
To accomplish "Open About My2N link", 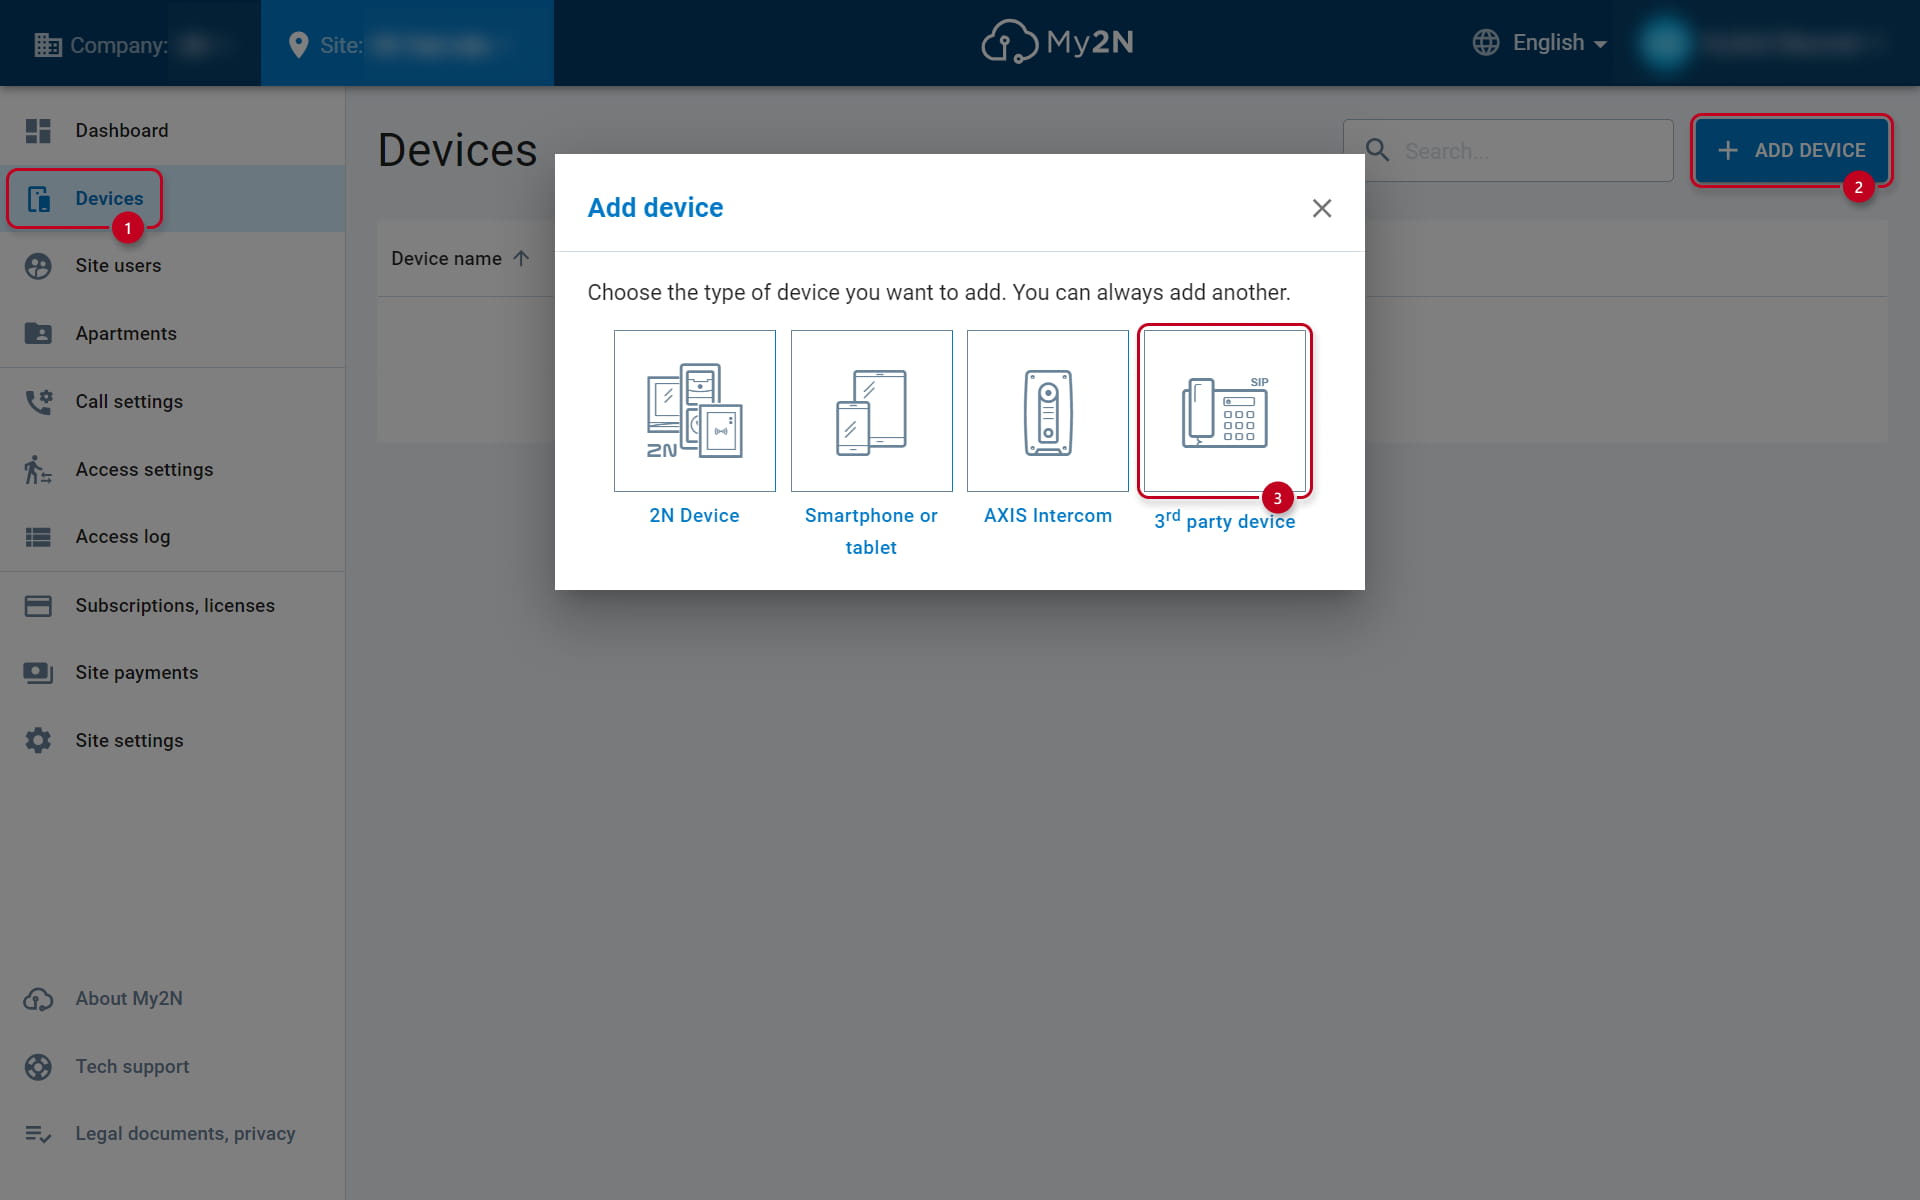I will 129,998.
